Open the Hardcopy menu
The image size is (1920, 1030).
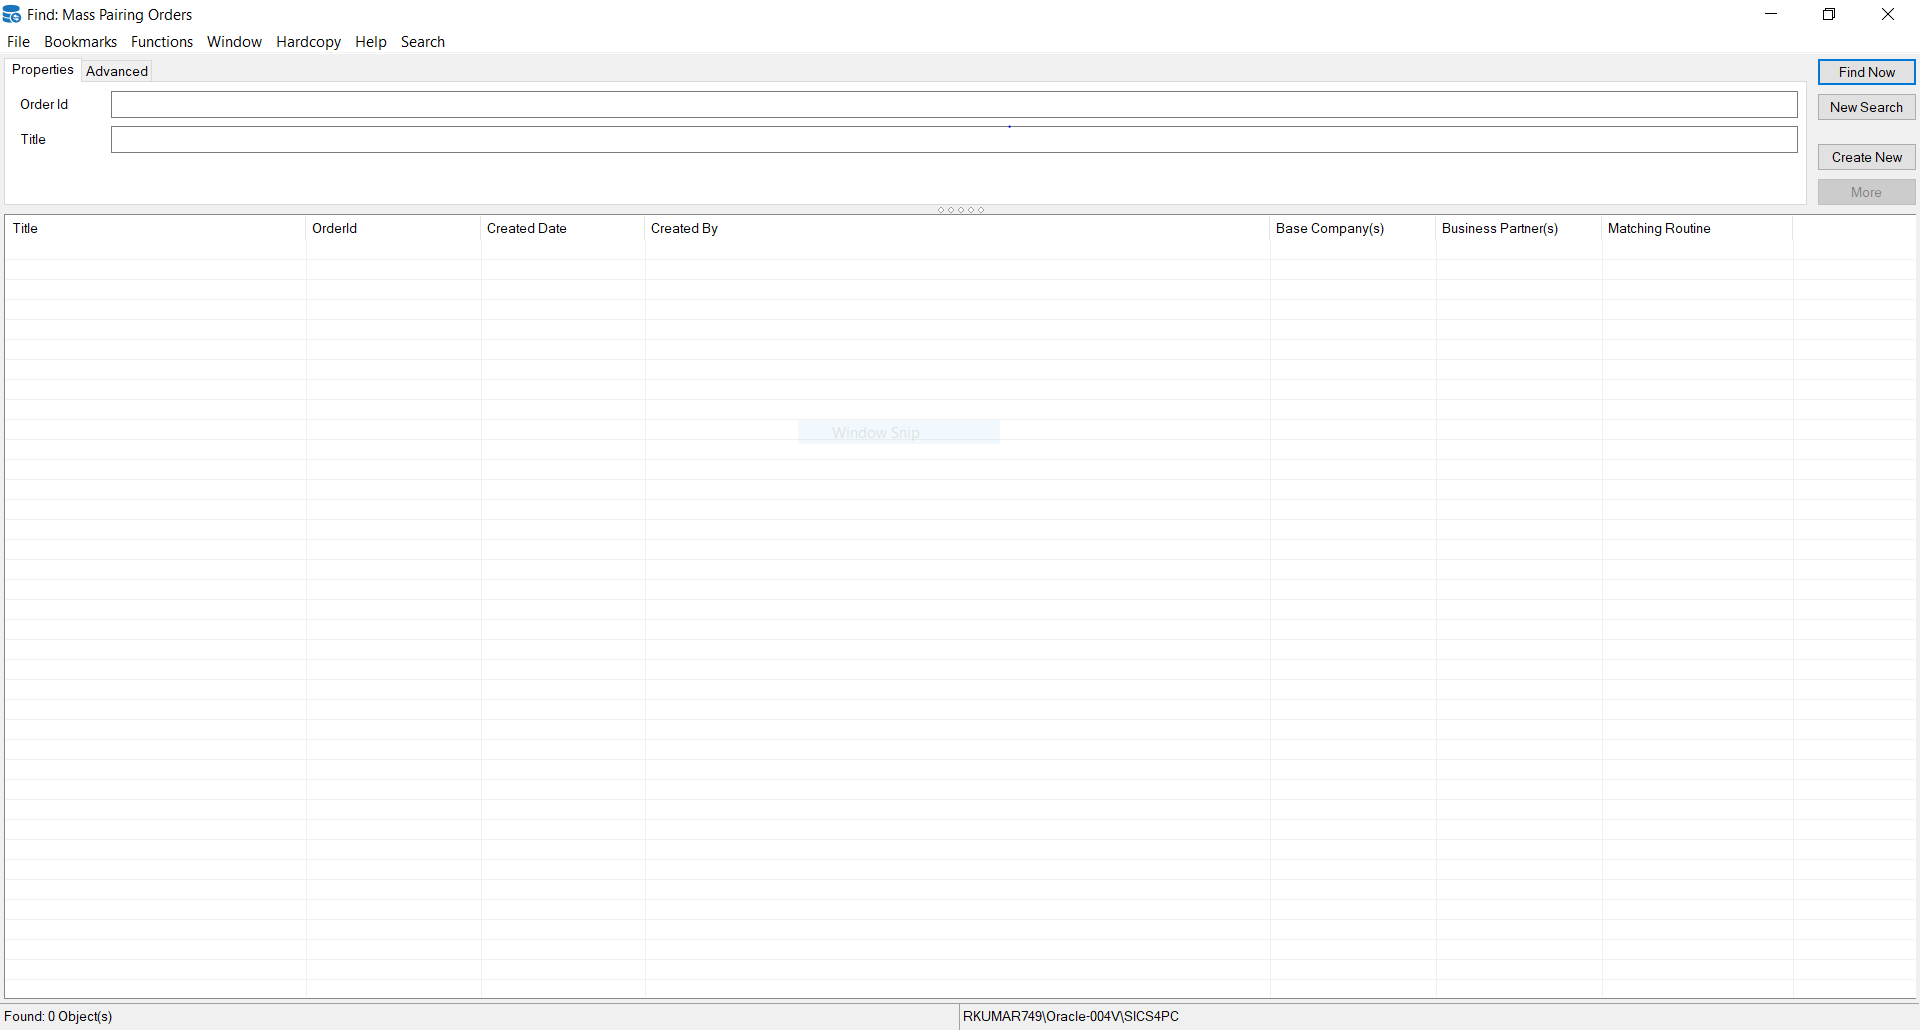[x=308, y=41]
